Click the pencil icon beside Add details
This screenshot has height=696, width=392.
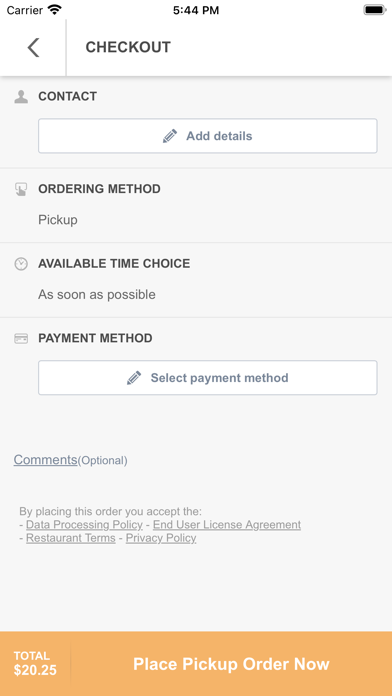pos(170,136)
